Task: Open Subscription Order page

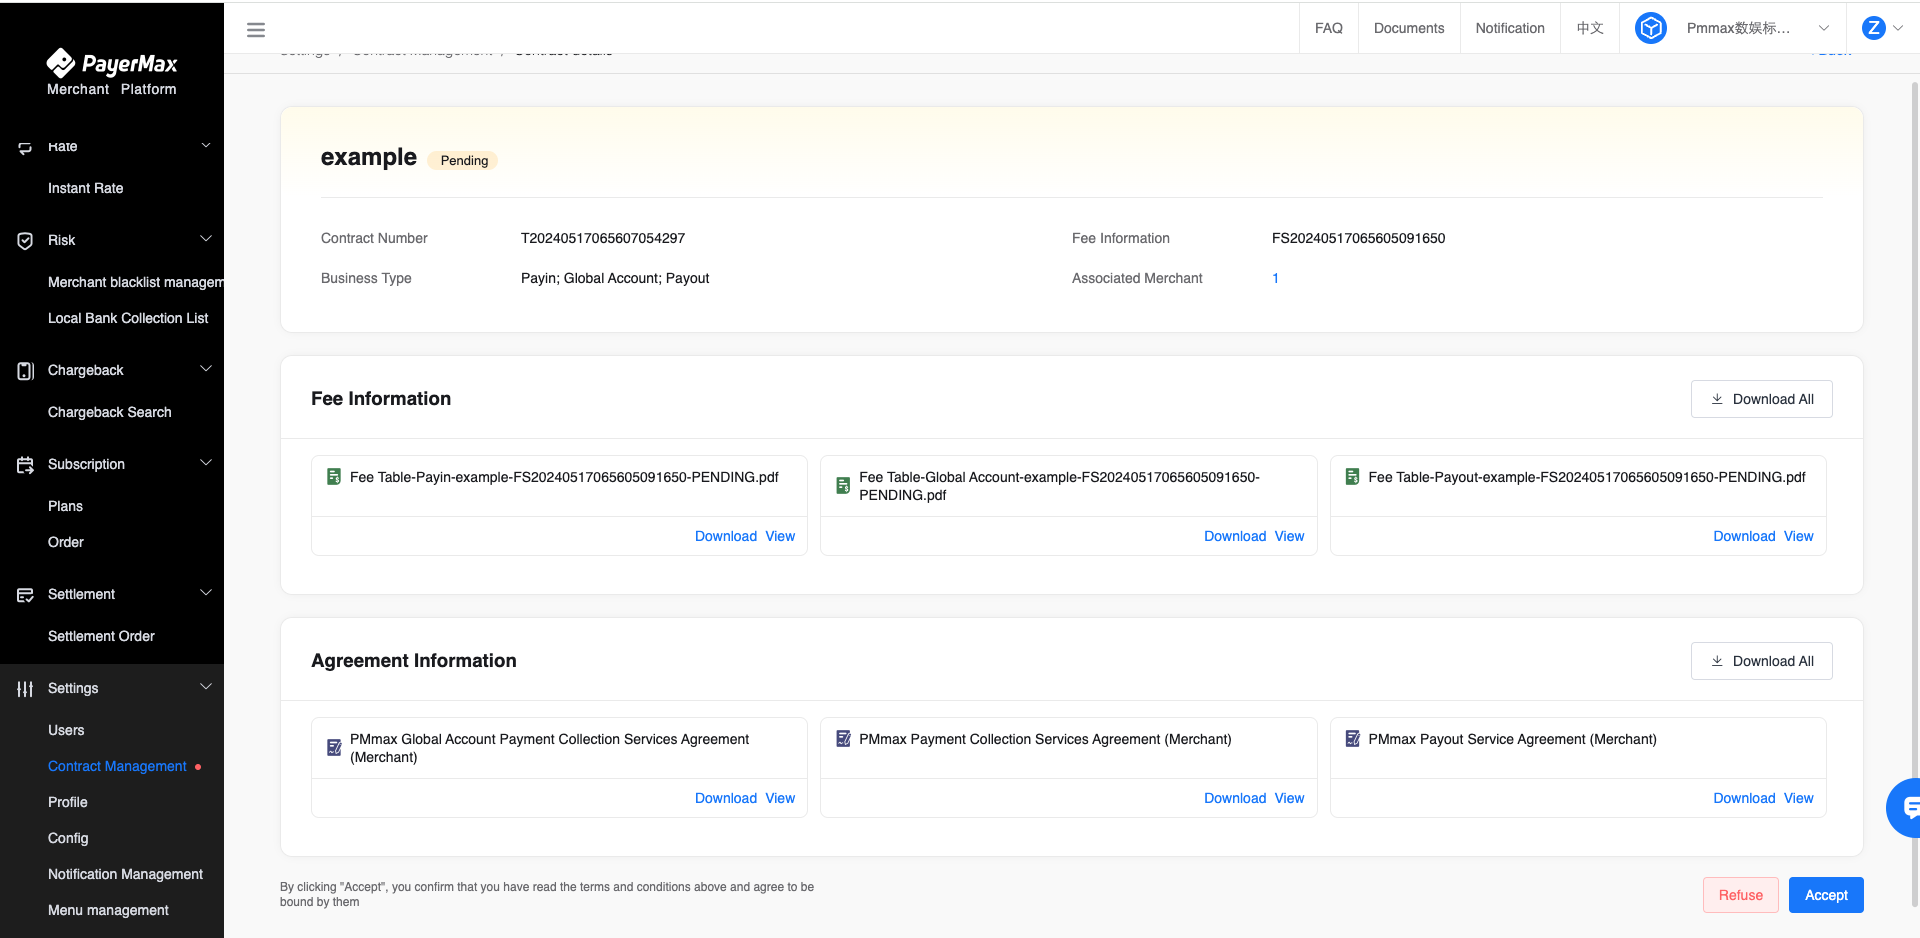Action: coord(66,542)
